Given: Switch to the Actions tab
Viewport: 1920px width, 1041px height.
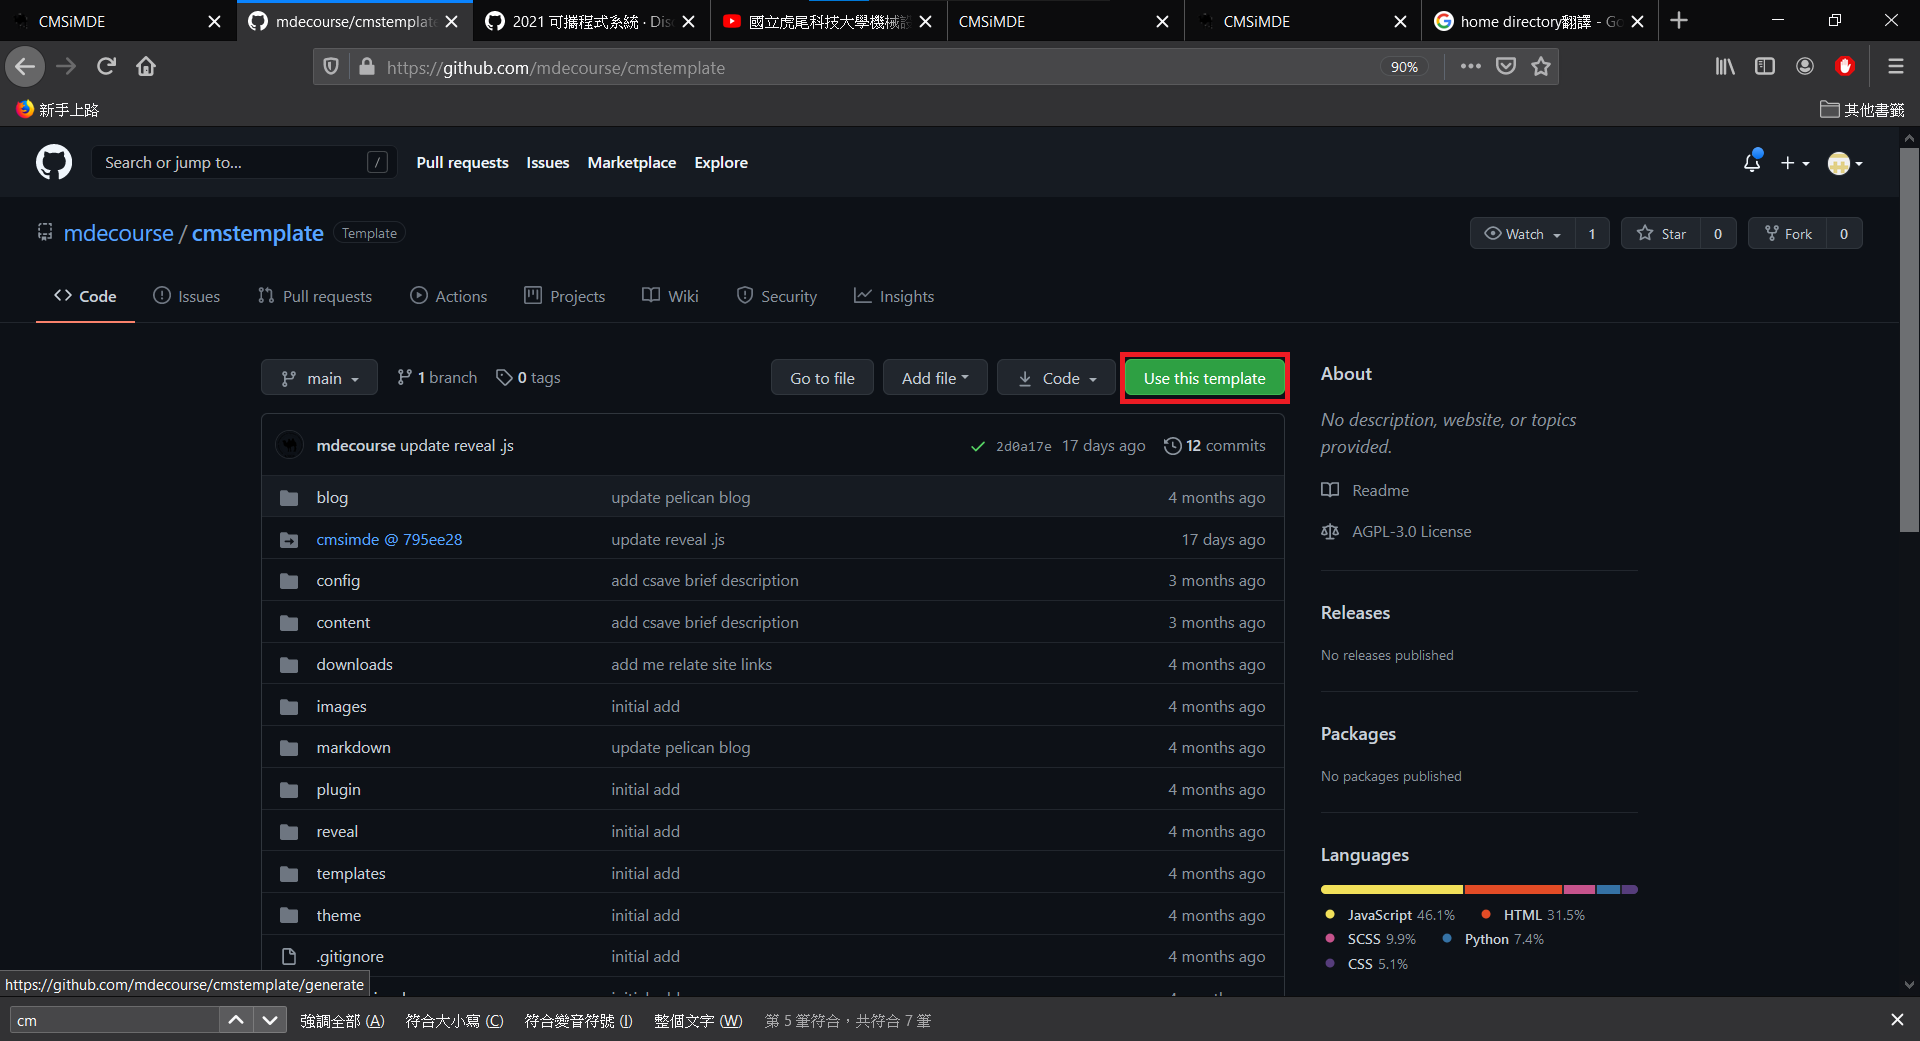Looking at the screenshot, I should [x=449, y=297].
